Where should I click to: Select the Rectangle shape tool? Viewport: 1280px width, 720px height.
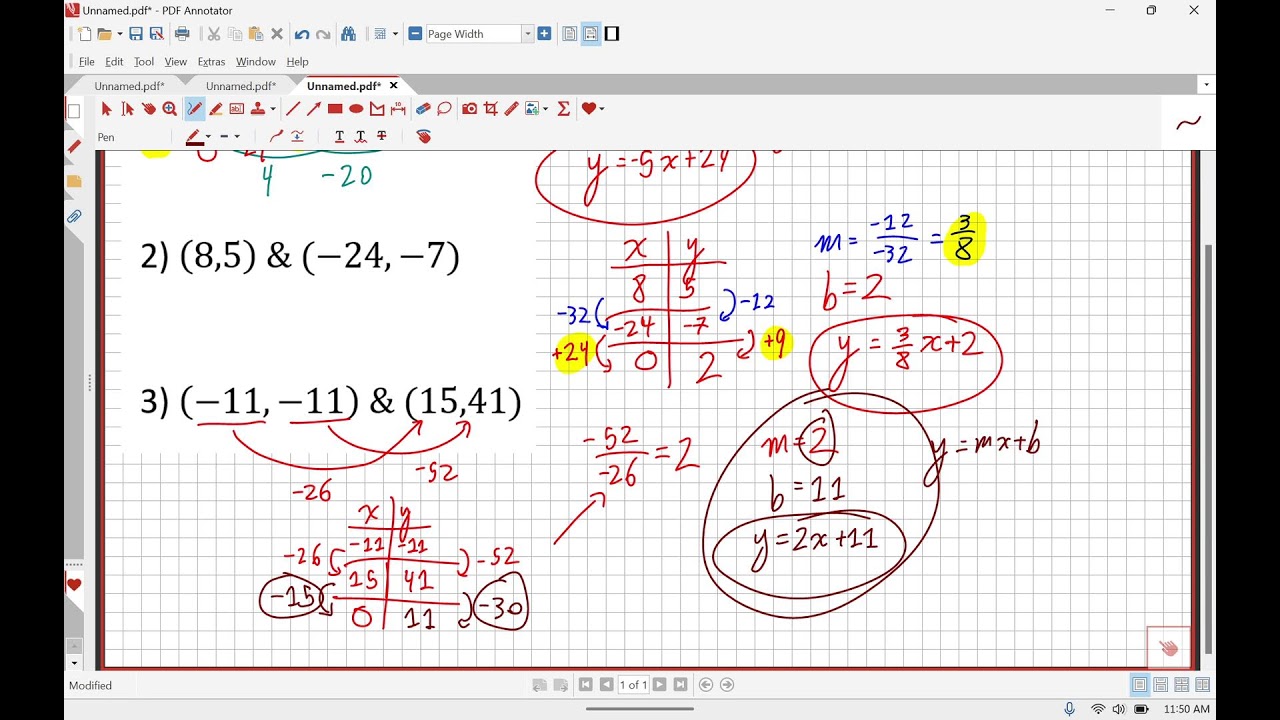pyautogui.click(x=335, y=109)
